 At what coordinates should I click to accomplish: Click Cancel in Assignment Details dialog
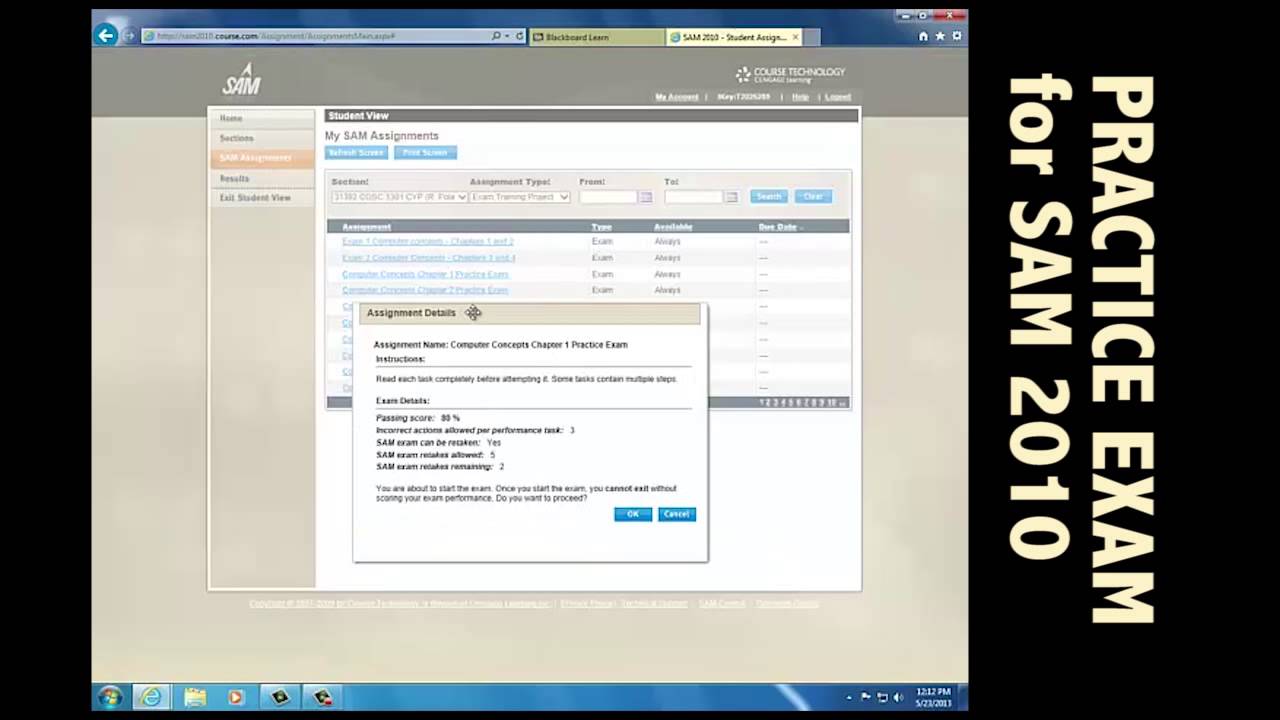[x=677, y=514]
